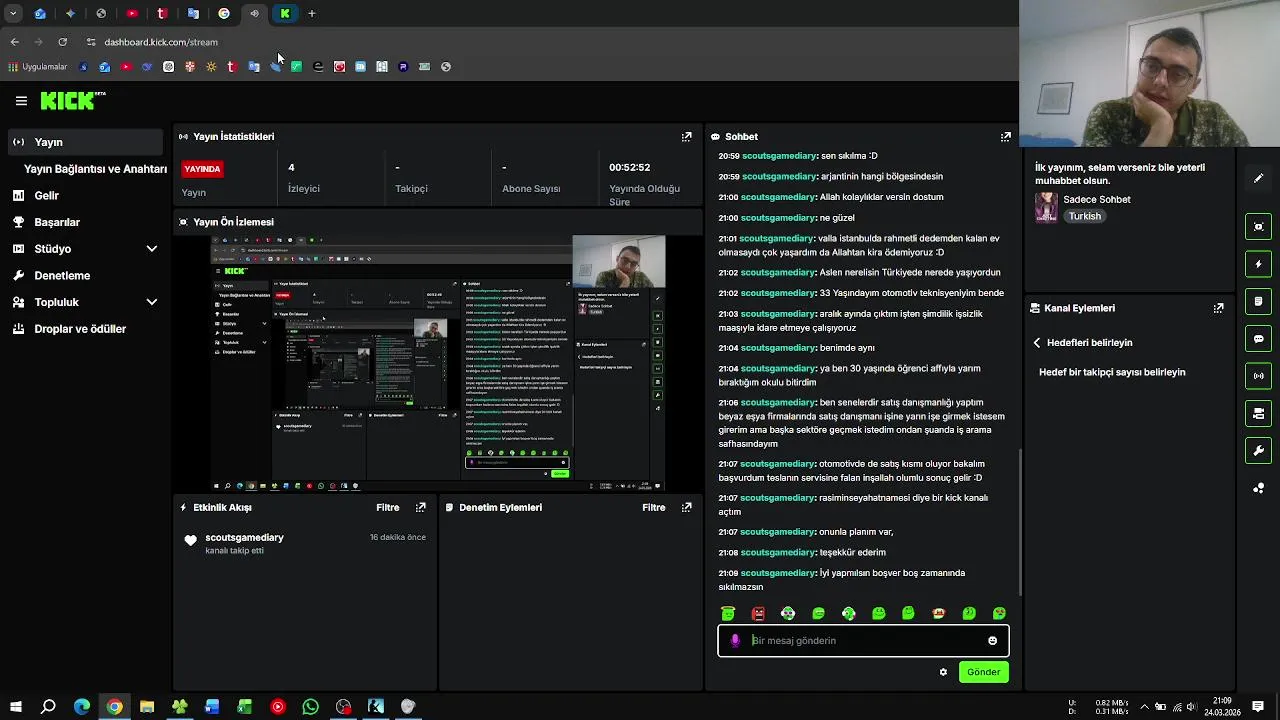The height and width of the screenshot is (720, 1280).
Task: Open Windows Start menu
Action: (15, 707)
